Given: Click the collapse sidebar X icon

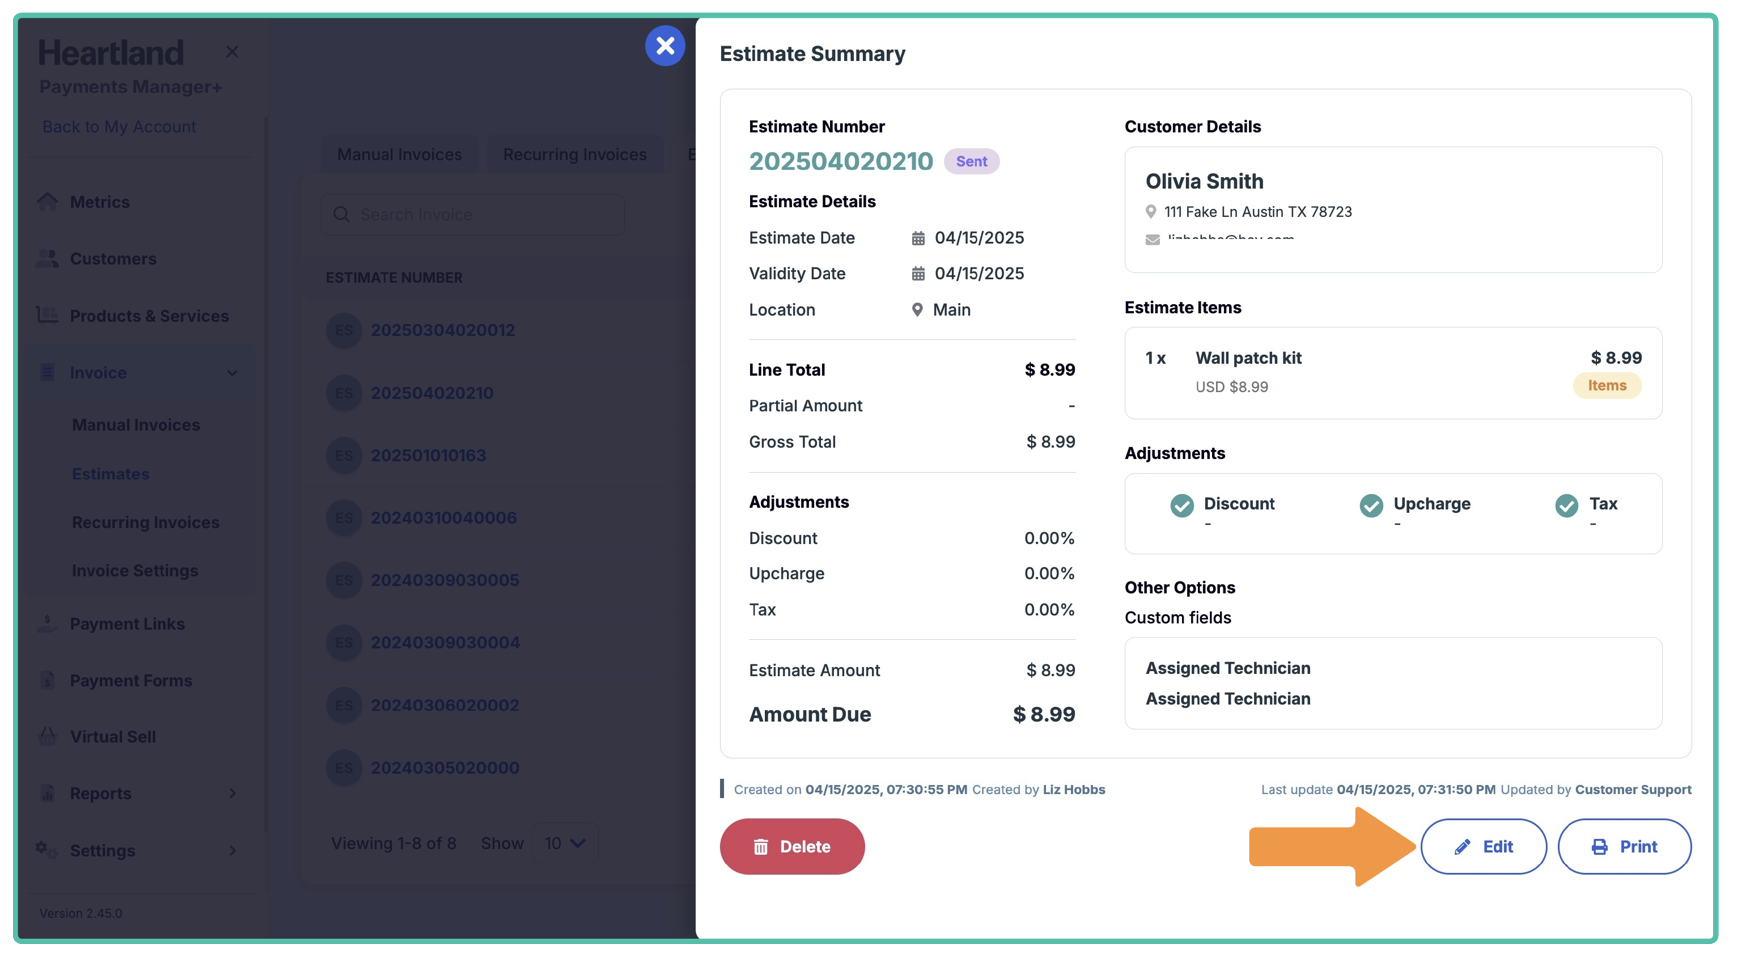Looking at the screenshot, I should pyautogui.click(x=232, y=52).
